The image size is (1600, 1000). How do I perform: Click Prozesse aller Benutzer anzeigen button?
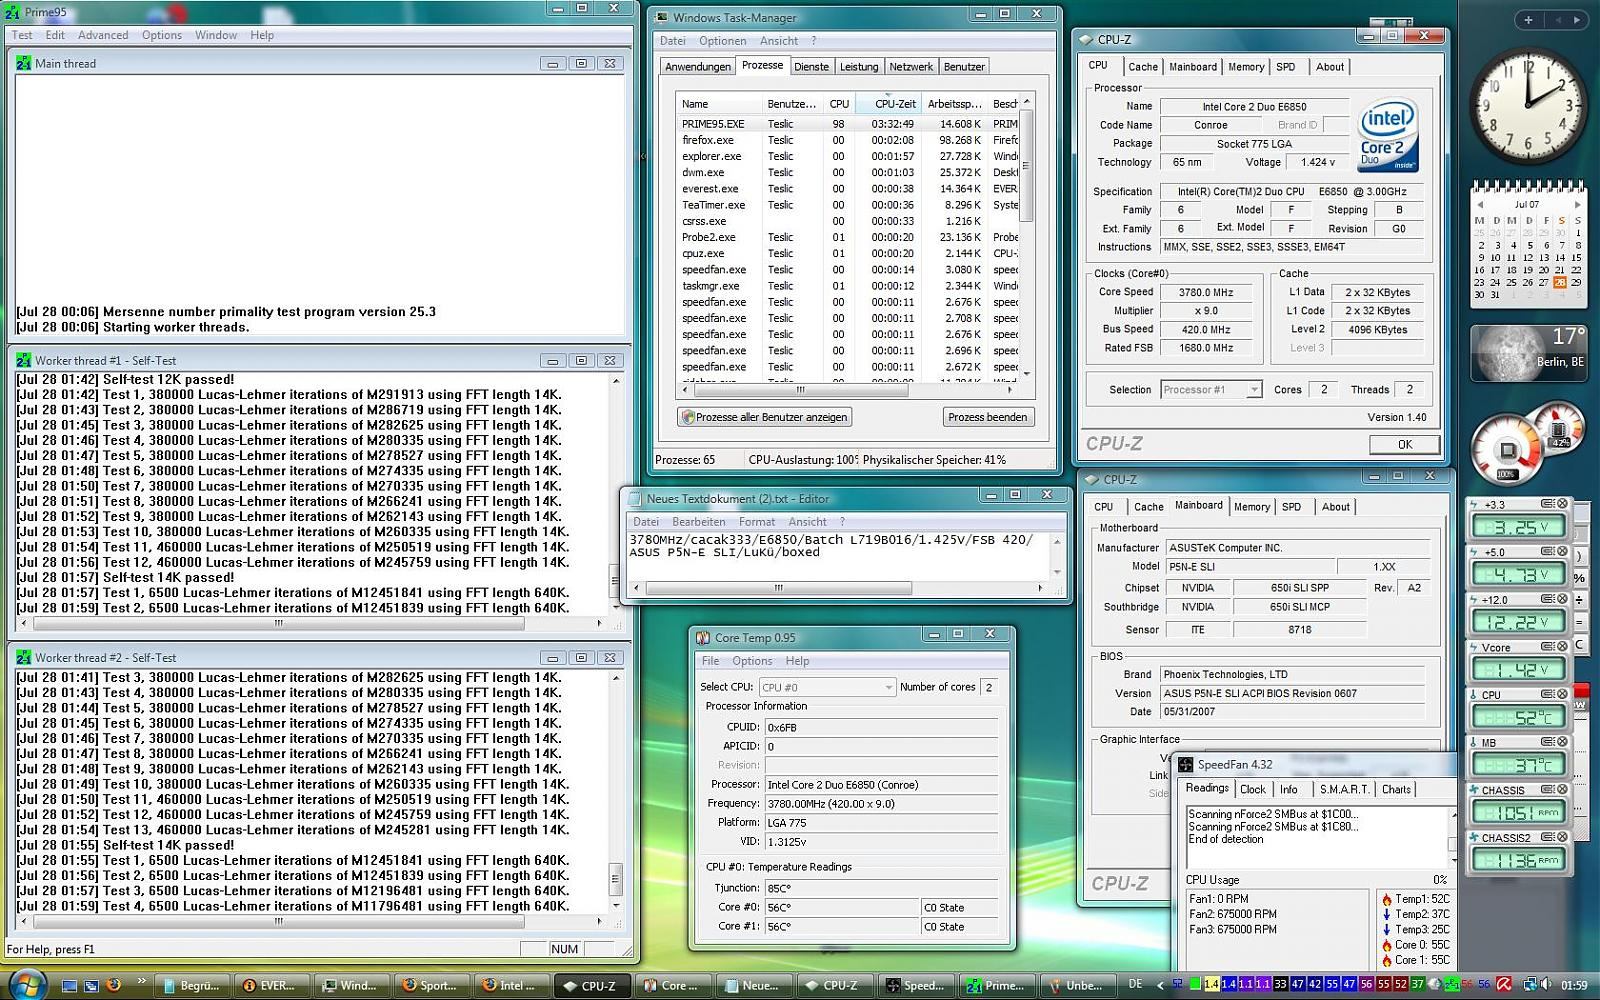tap(765, 417)
